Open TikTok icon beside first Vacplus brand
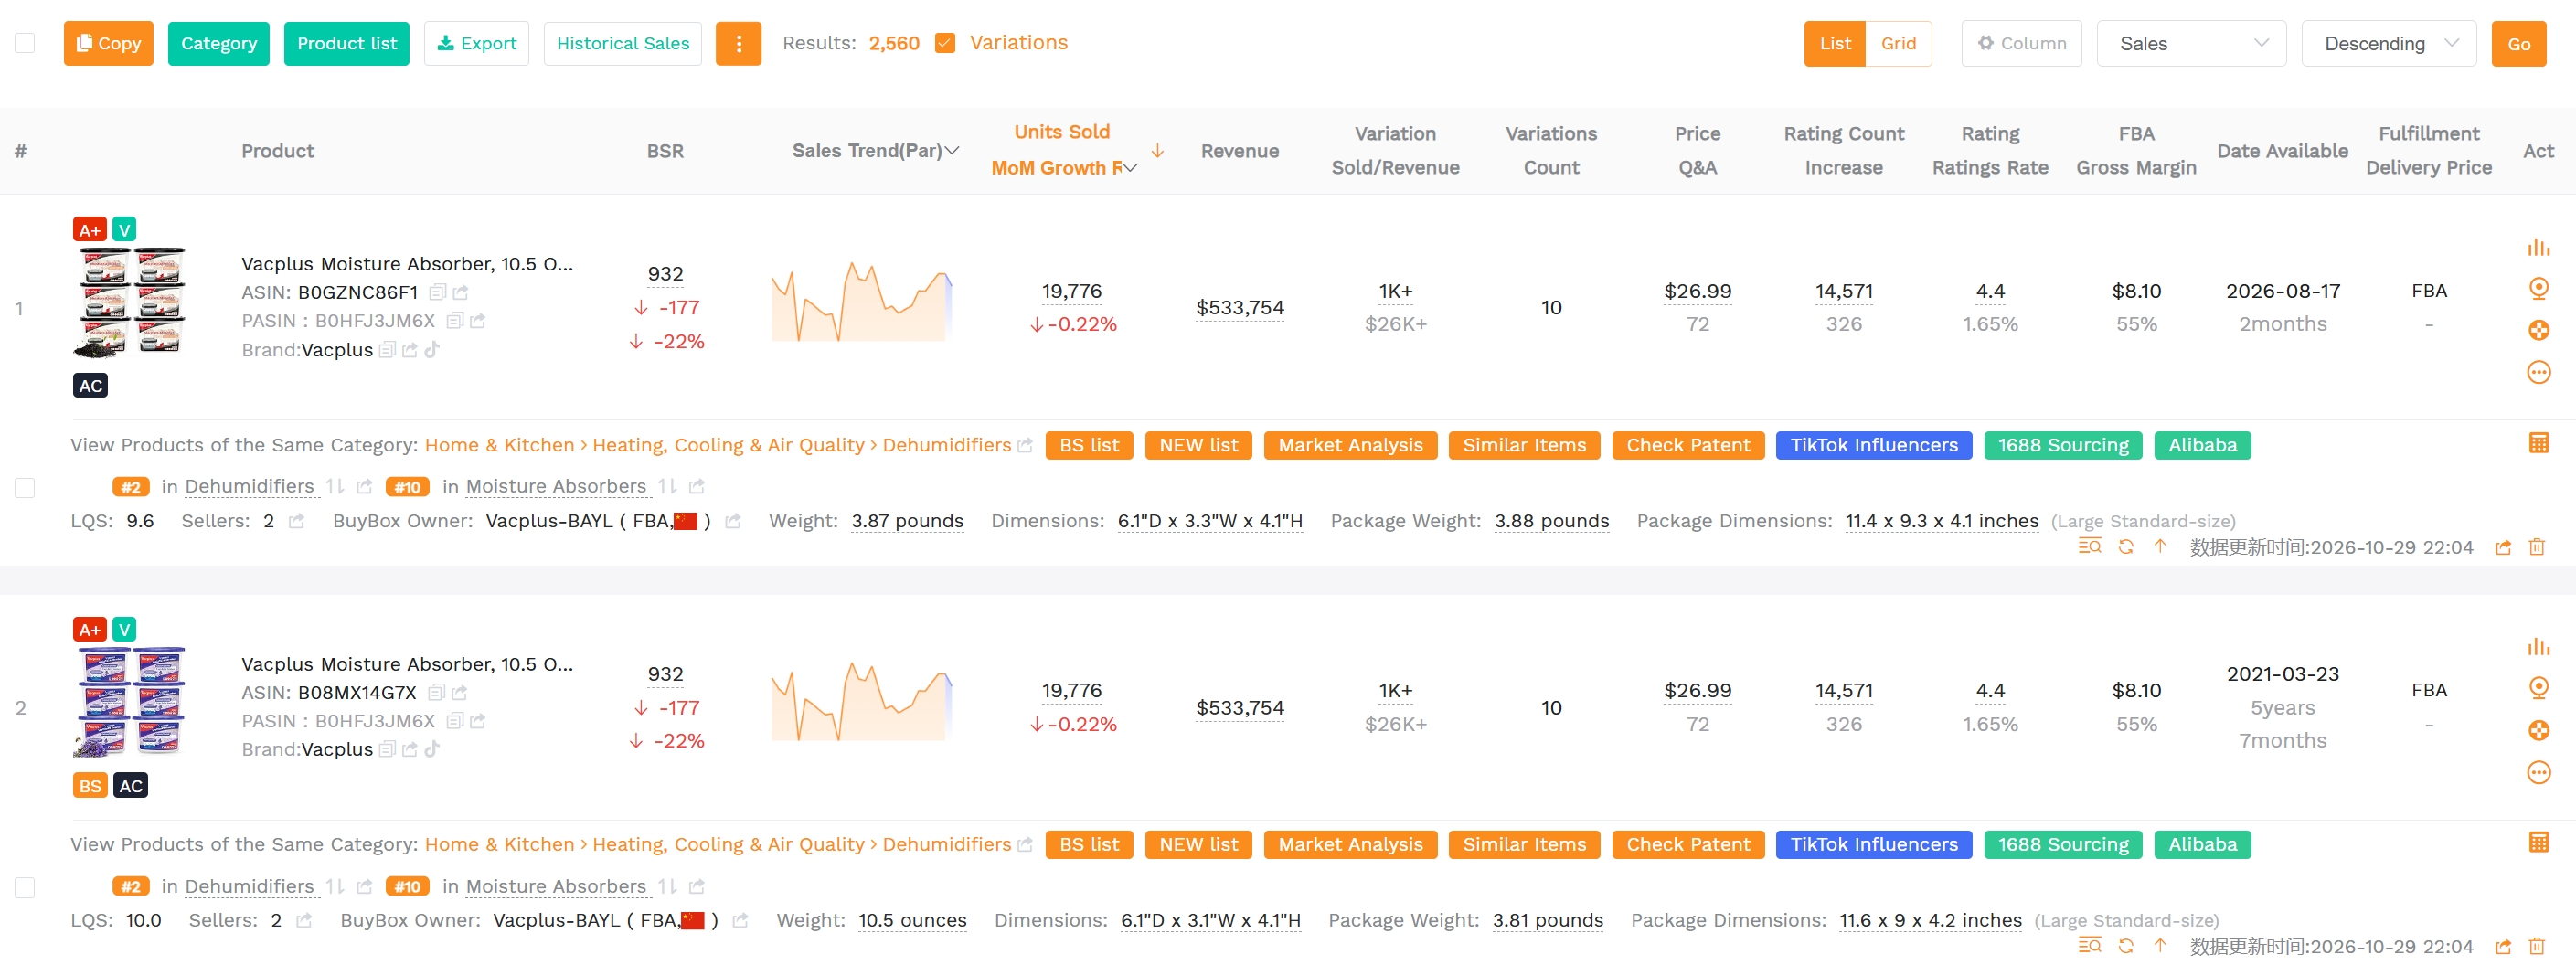 coord(432,350)
